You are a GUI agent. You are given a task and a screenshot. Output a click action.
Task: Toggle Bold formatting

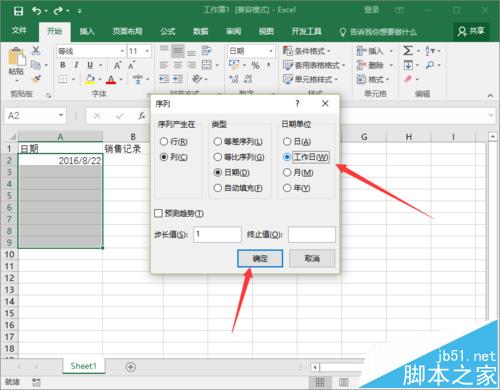tap(63, 65)
